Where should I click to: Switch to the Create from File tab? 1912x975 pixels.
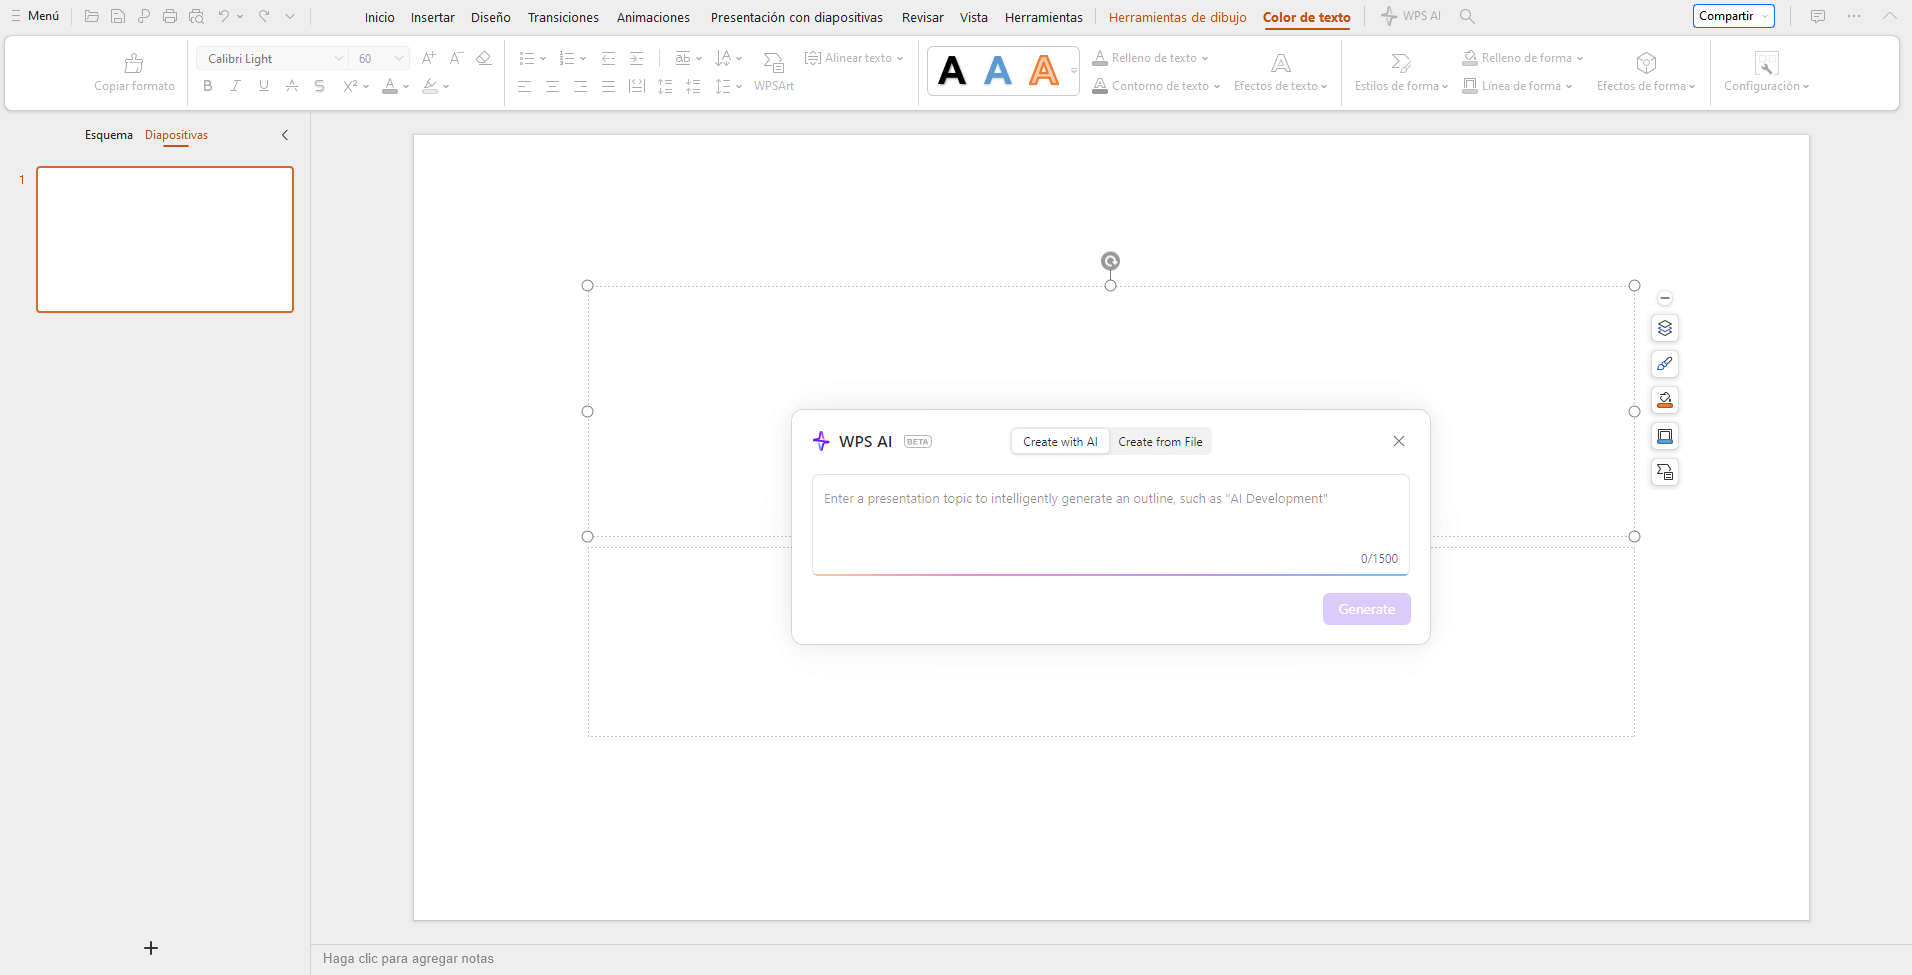tap(1160, 441)
